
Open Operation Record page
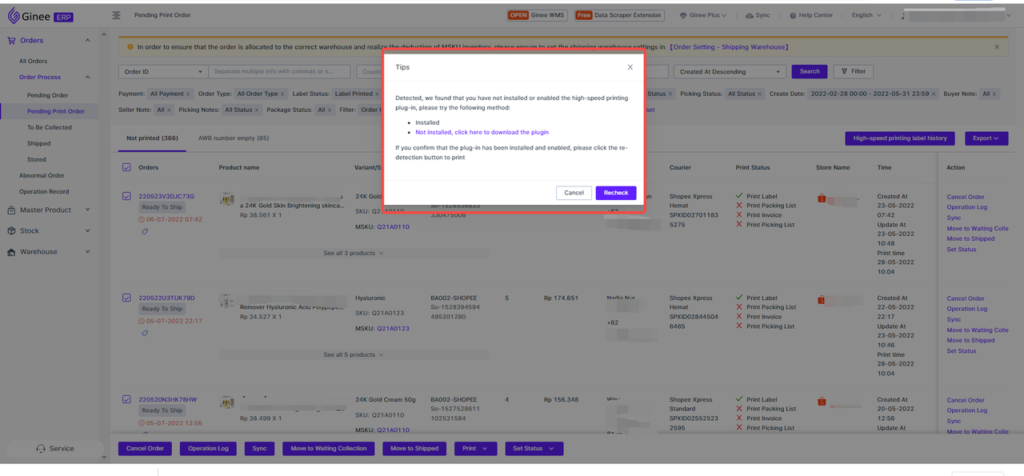tap(44, 192)
